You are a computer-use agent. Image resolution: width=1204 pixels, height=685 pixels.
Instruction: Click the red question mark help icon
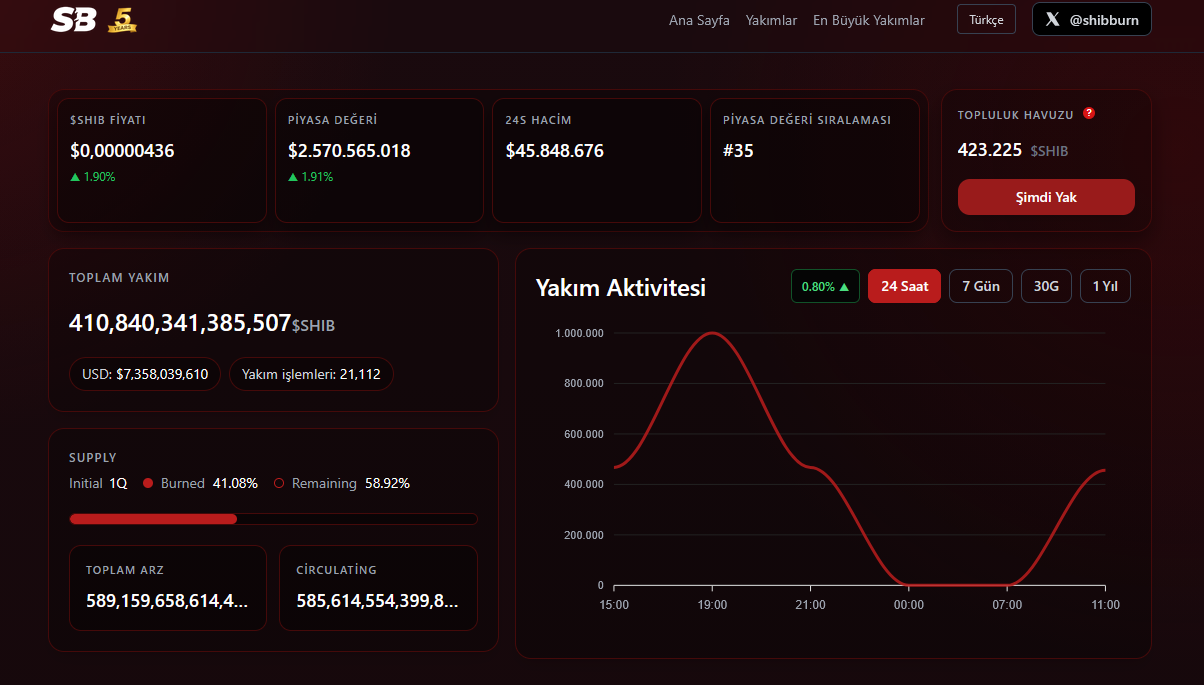click(1089, 113)
